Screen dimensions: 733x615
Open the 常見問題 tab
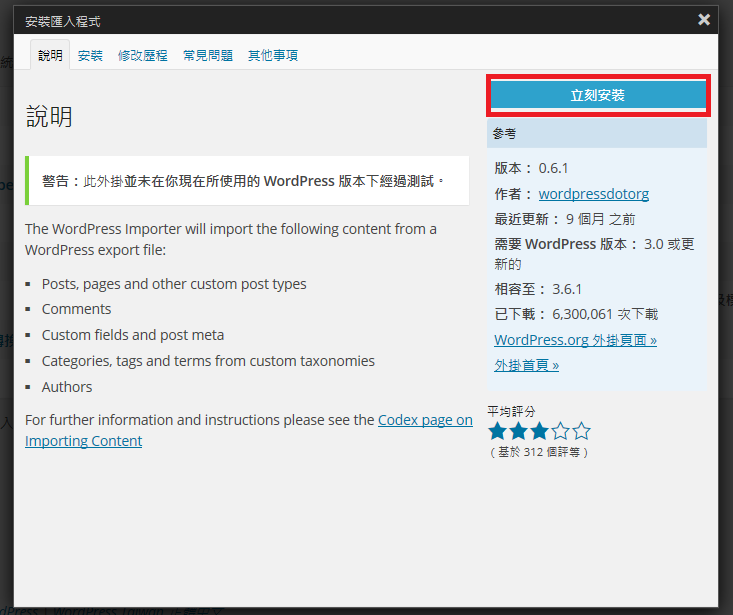point(208,56)
